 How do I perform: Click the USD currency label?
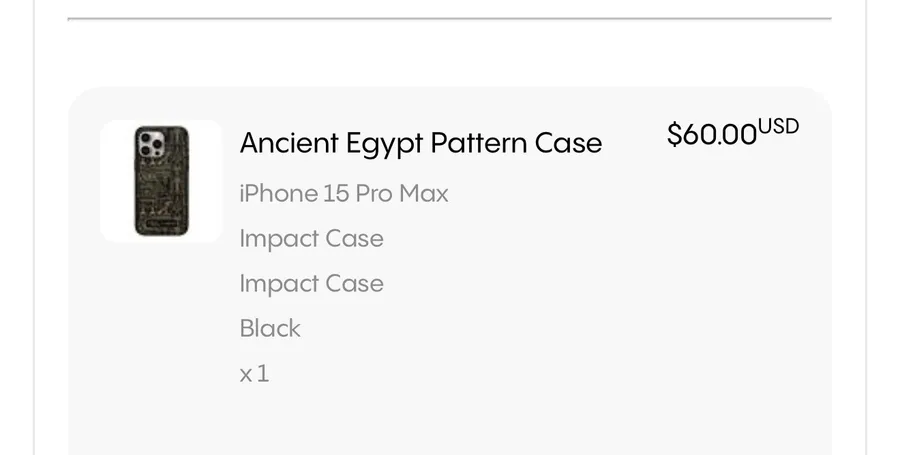[x=778, y=126]
